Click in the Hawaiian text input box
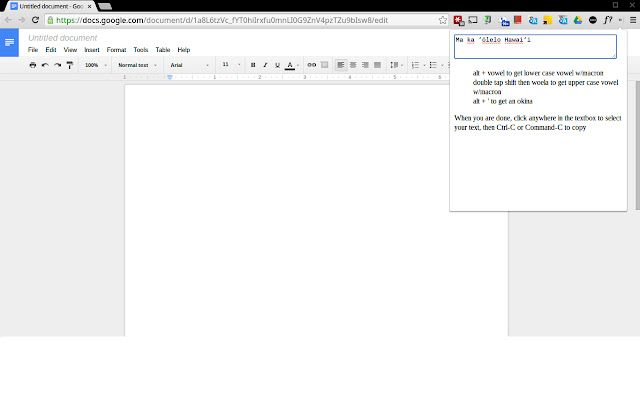The width and height of the screenshot is (640, 400). 535,46
